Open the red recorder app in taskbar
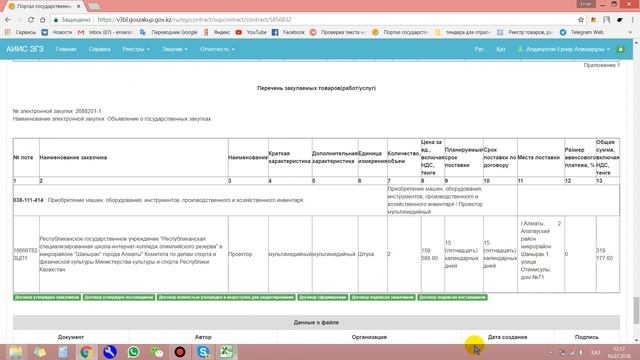The image size is (640, 360). pyautogui.click(x=180, y=352)
